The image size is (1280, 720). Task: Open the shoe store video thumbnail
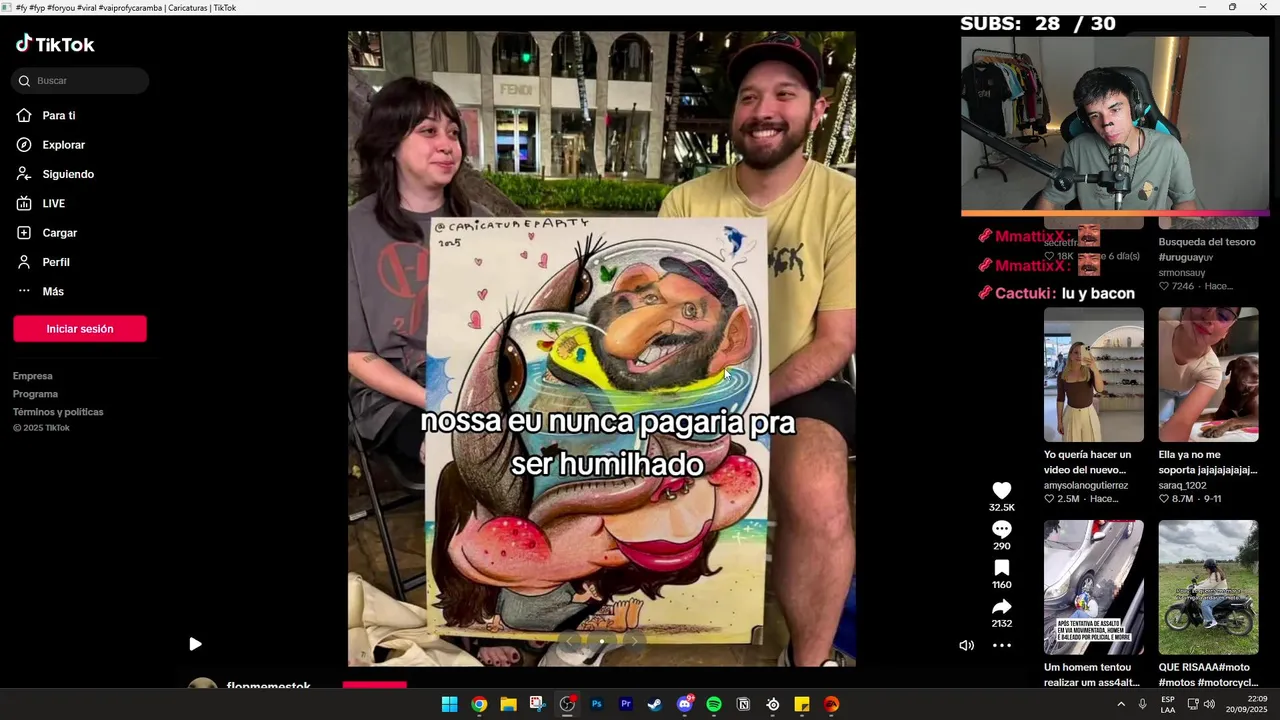point(1093,374)
